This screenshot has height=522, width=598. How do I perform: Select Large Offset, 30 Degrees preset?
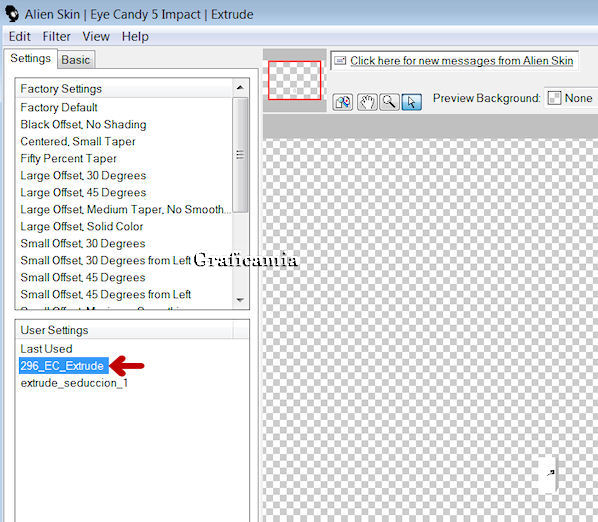tap(83, 175)
